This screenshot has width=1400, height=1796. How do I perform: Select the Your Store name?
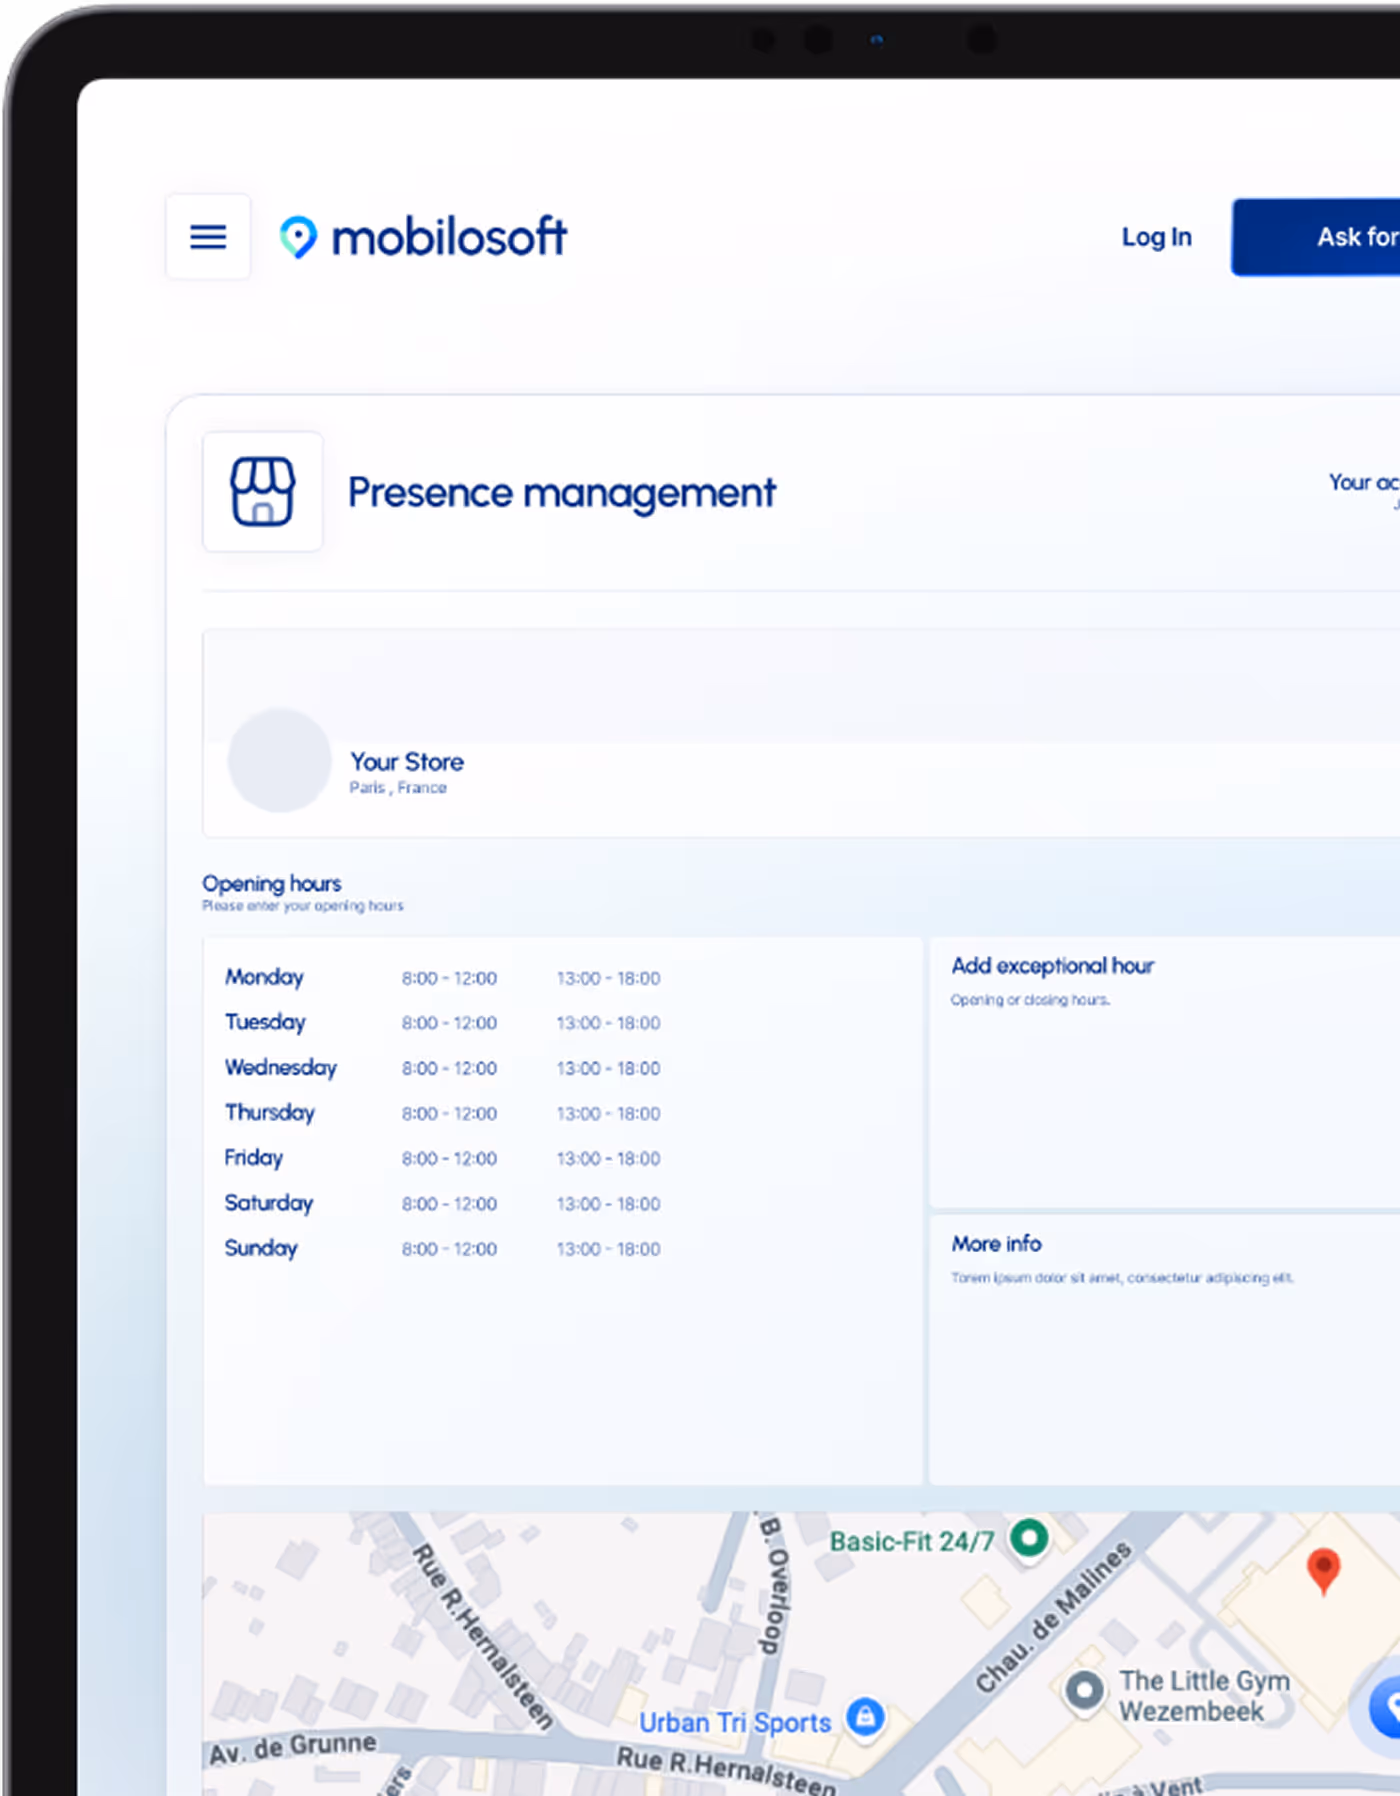[x=407, y=762]
